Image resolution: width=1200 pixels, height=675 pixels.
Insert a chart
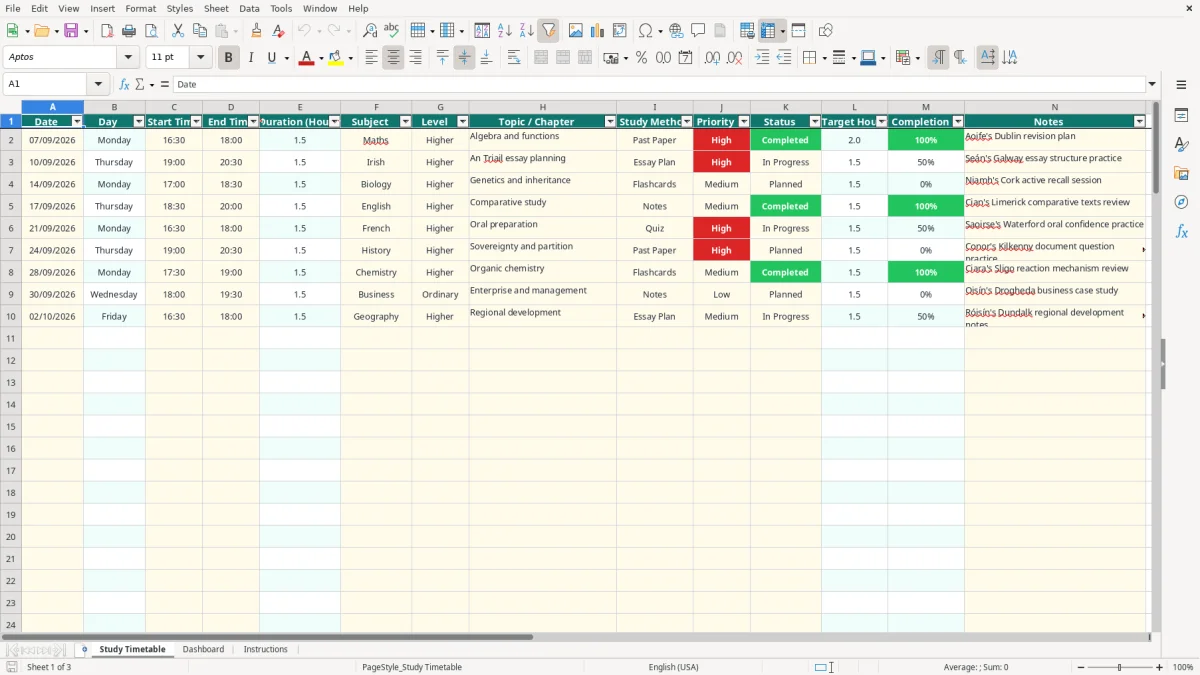click(597, 31)
